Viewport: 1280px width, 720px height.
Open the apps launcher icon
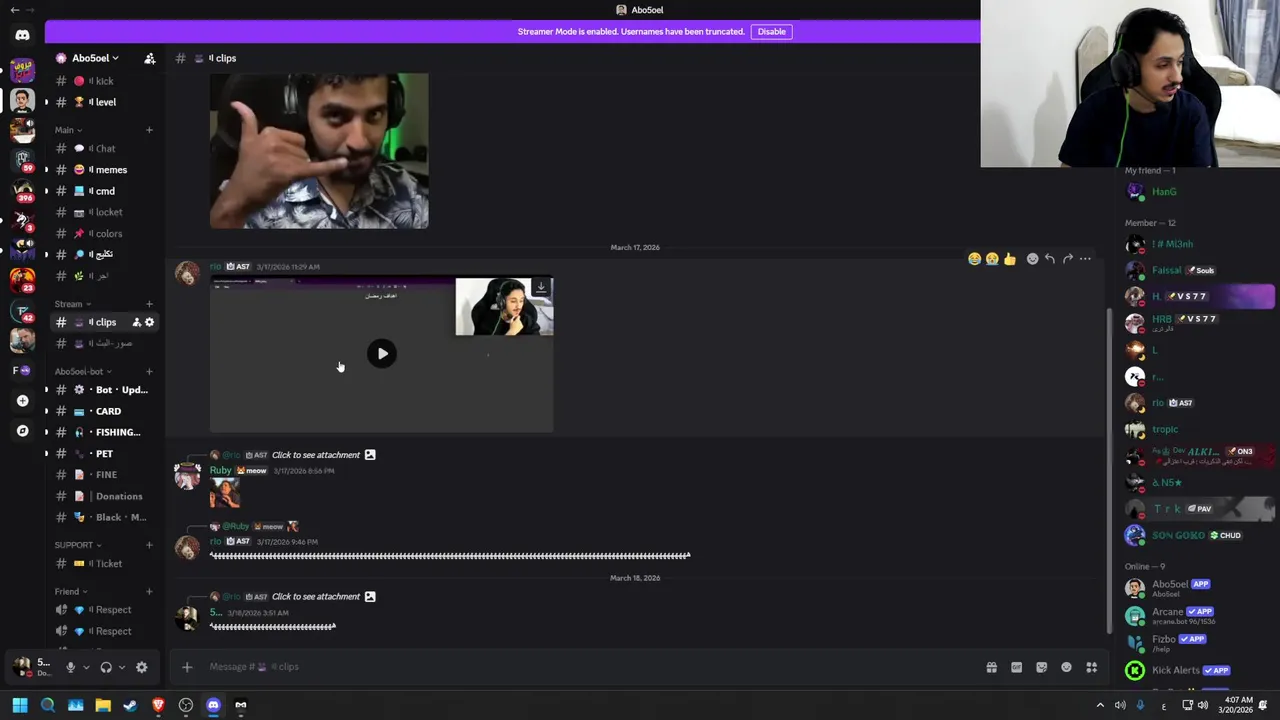tap(1092, 667)
